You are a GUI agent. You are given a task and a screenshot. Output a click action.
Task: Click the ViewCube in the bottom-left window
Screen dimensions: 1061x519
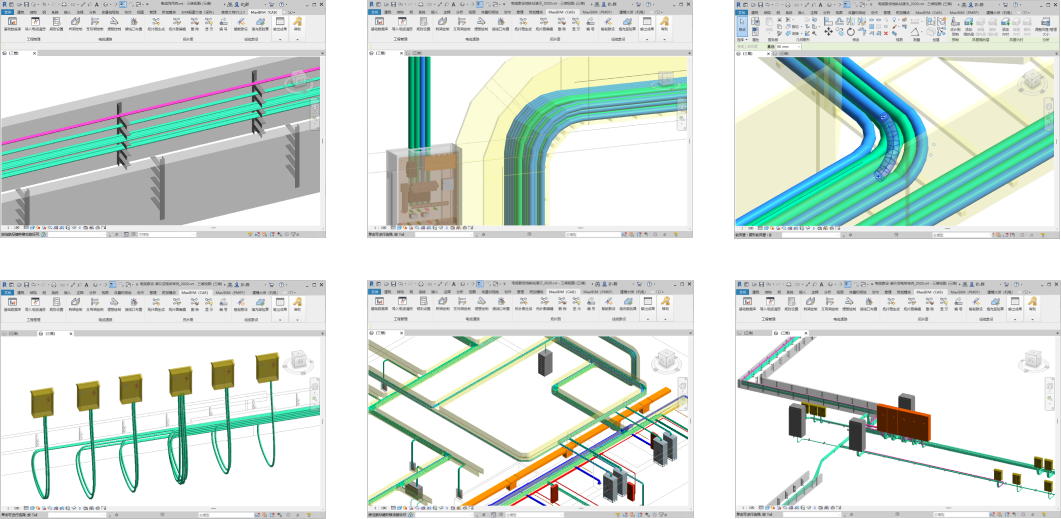click(299, 361)
